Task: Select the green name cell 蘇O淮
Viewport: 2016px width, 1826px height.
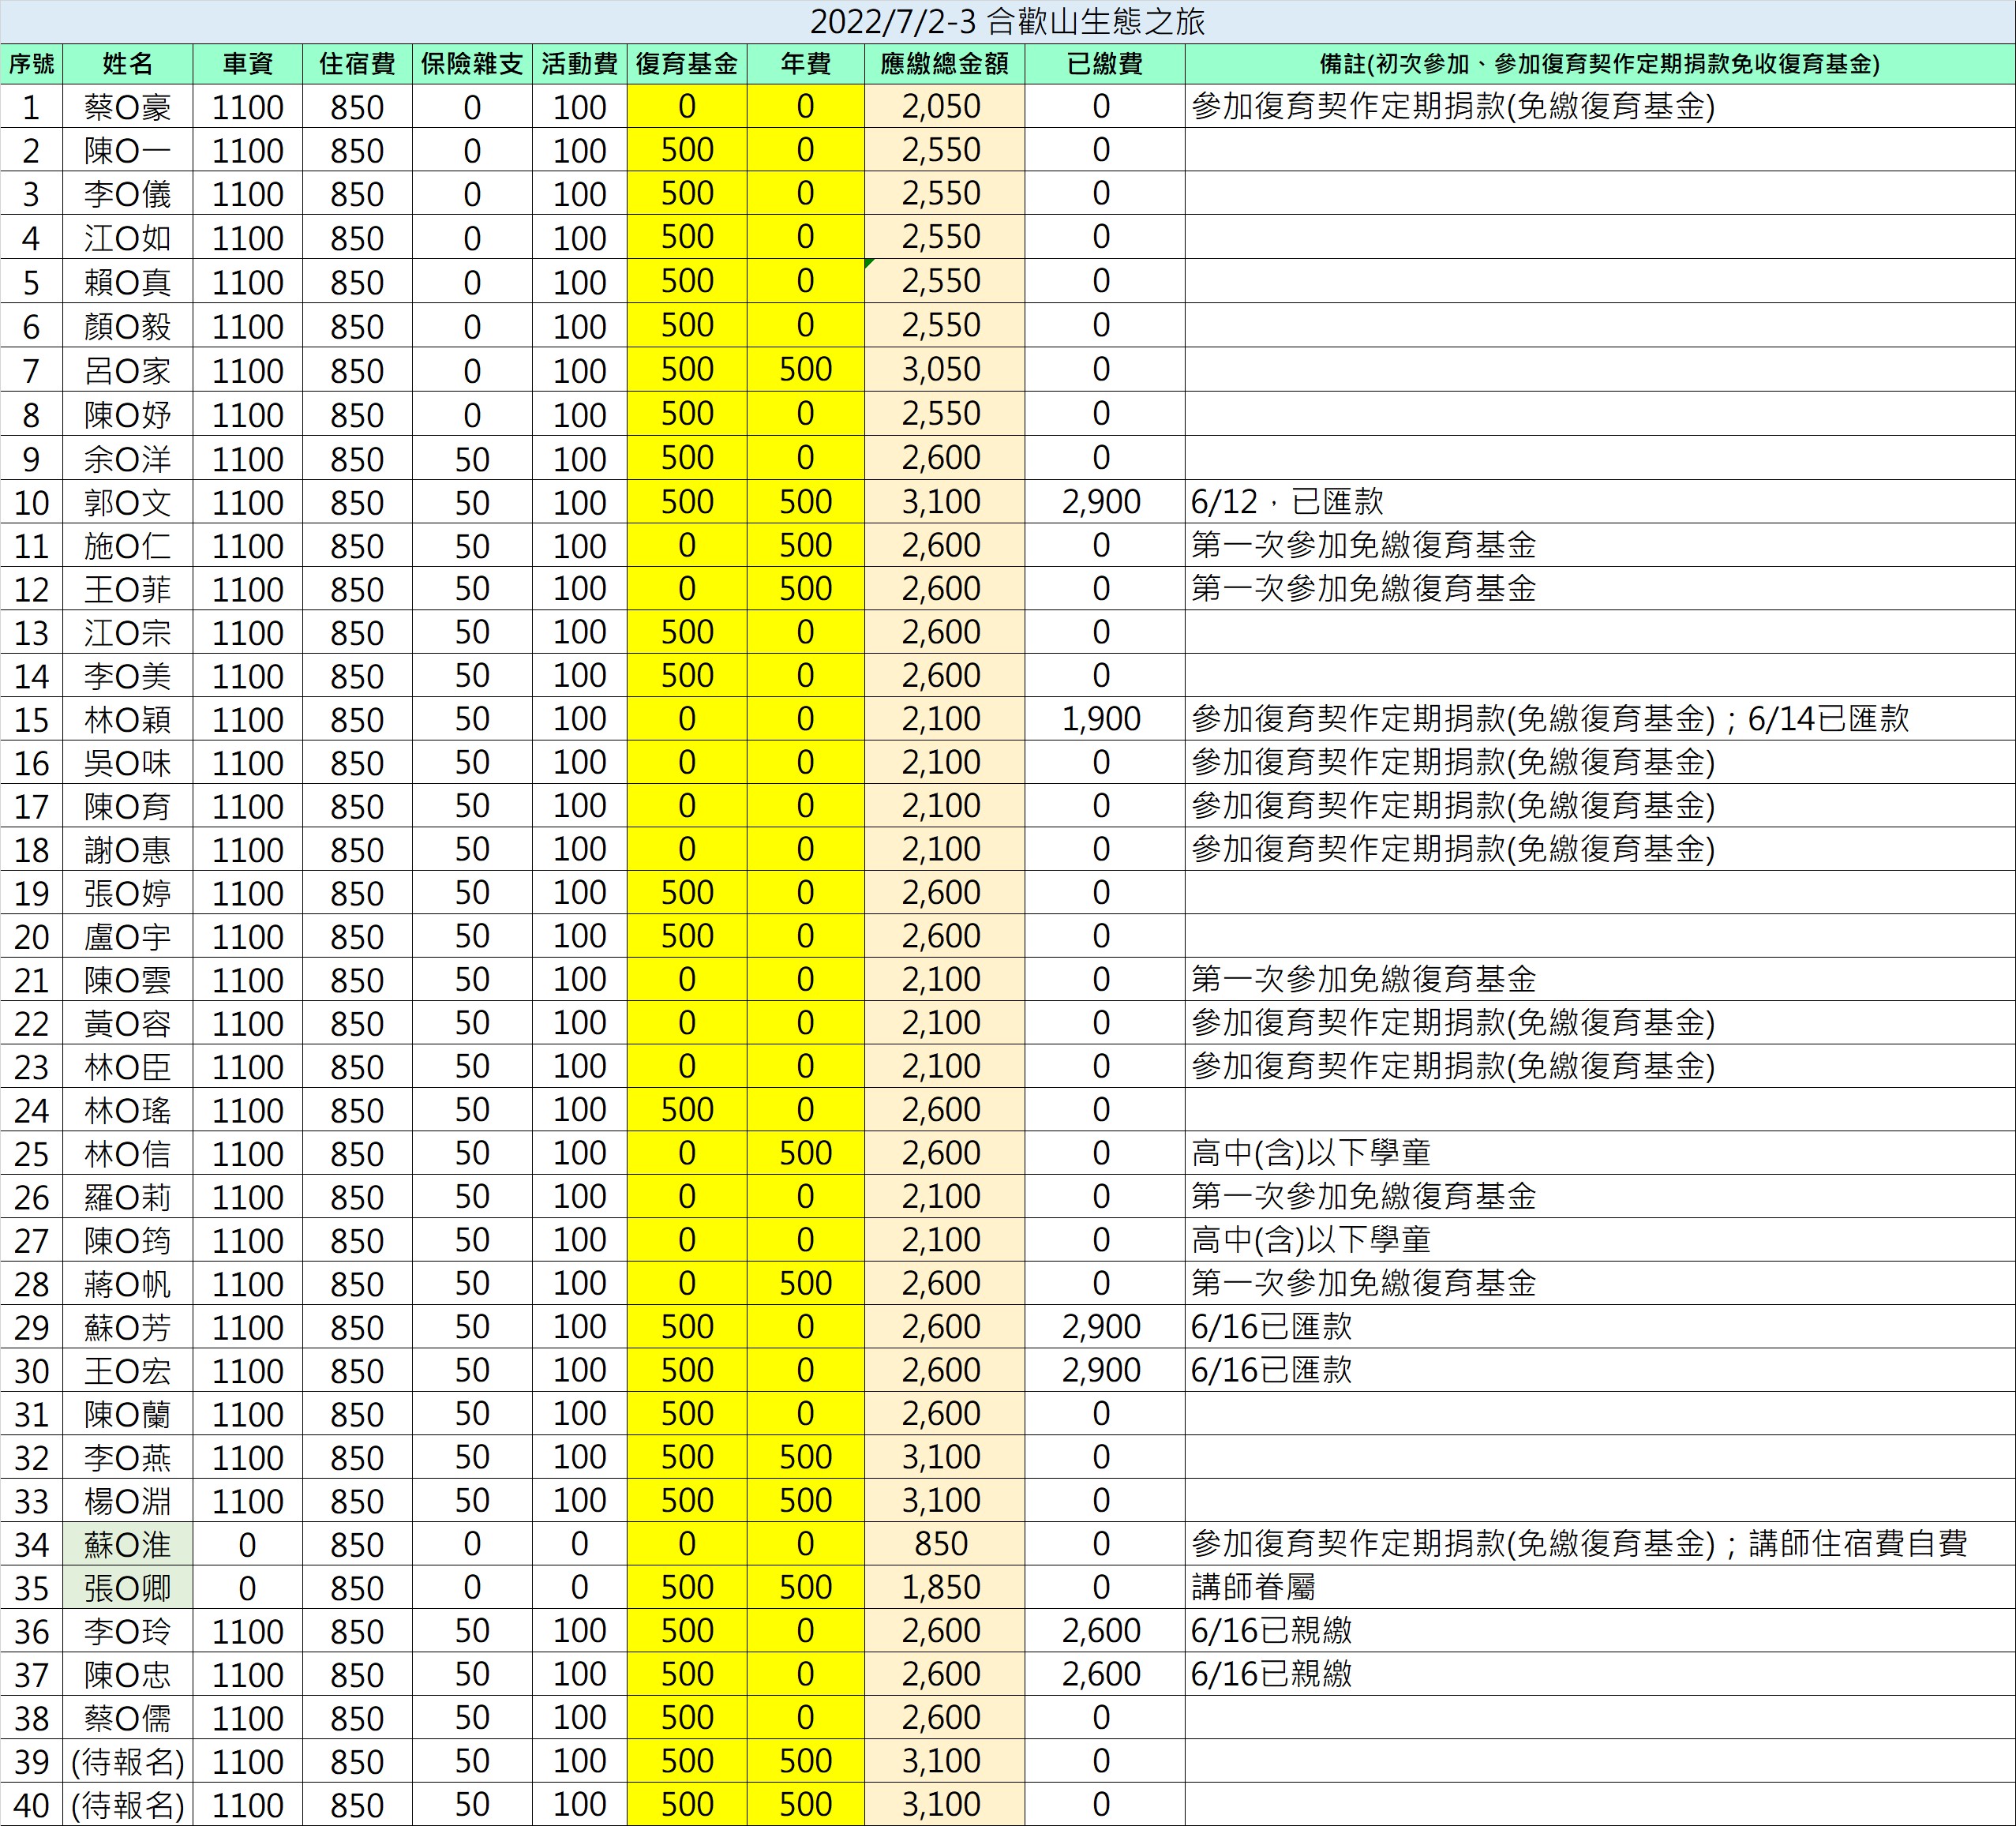Action: point(128,1544)
